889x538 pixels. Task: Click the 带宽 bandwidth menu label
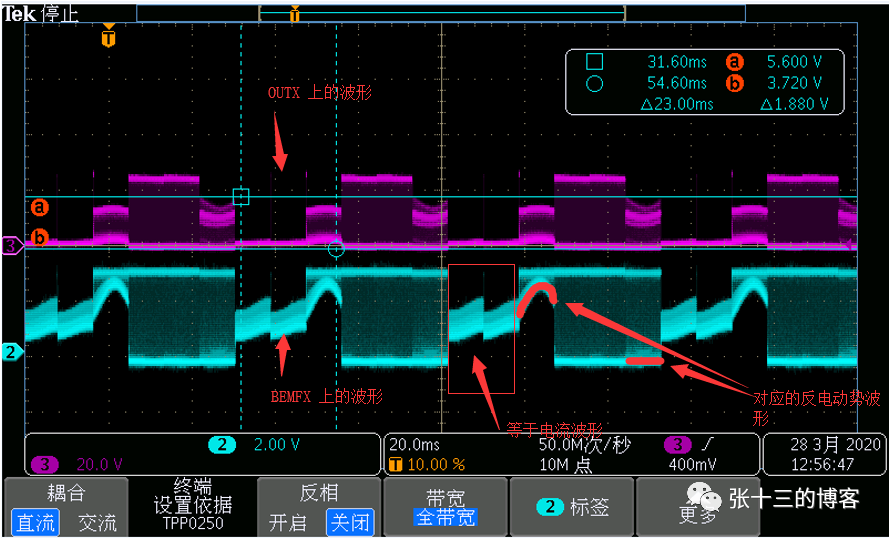pyautogui.click(x=446, y=497)
